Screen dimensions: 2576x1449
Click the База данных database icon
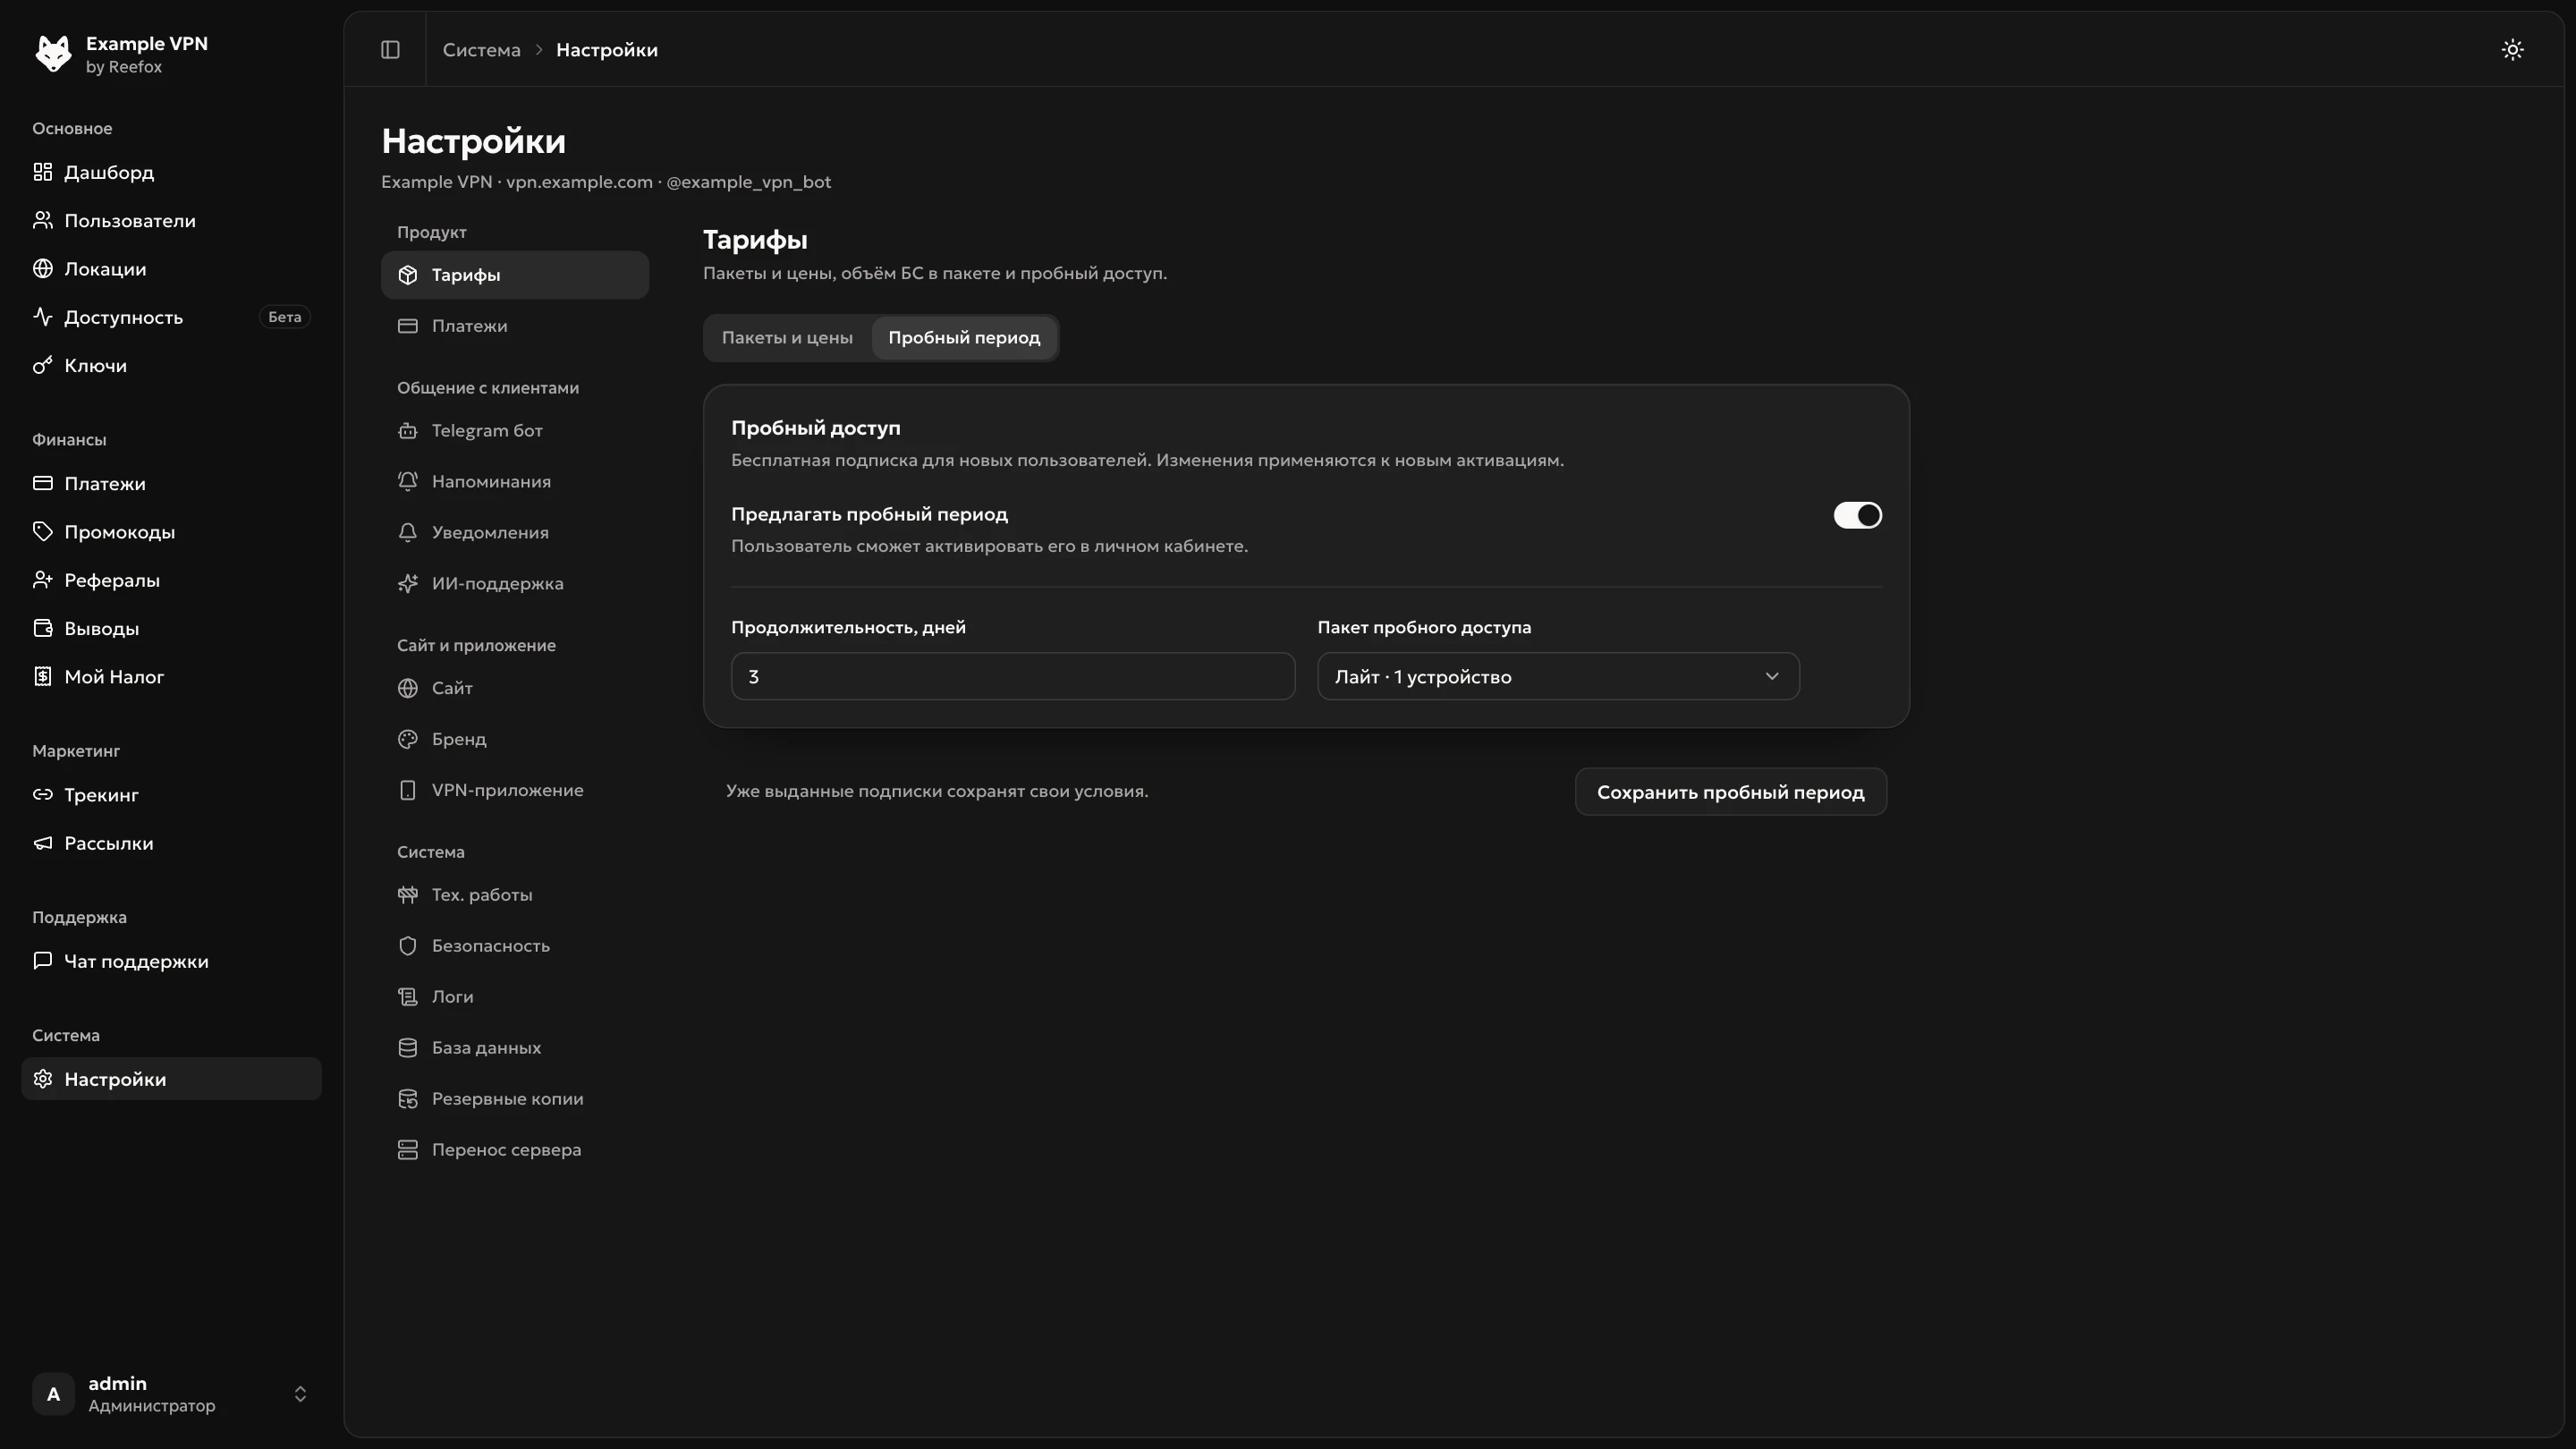[x=407, y=1048]
